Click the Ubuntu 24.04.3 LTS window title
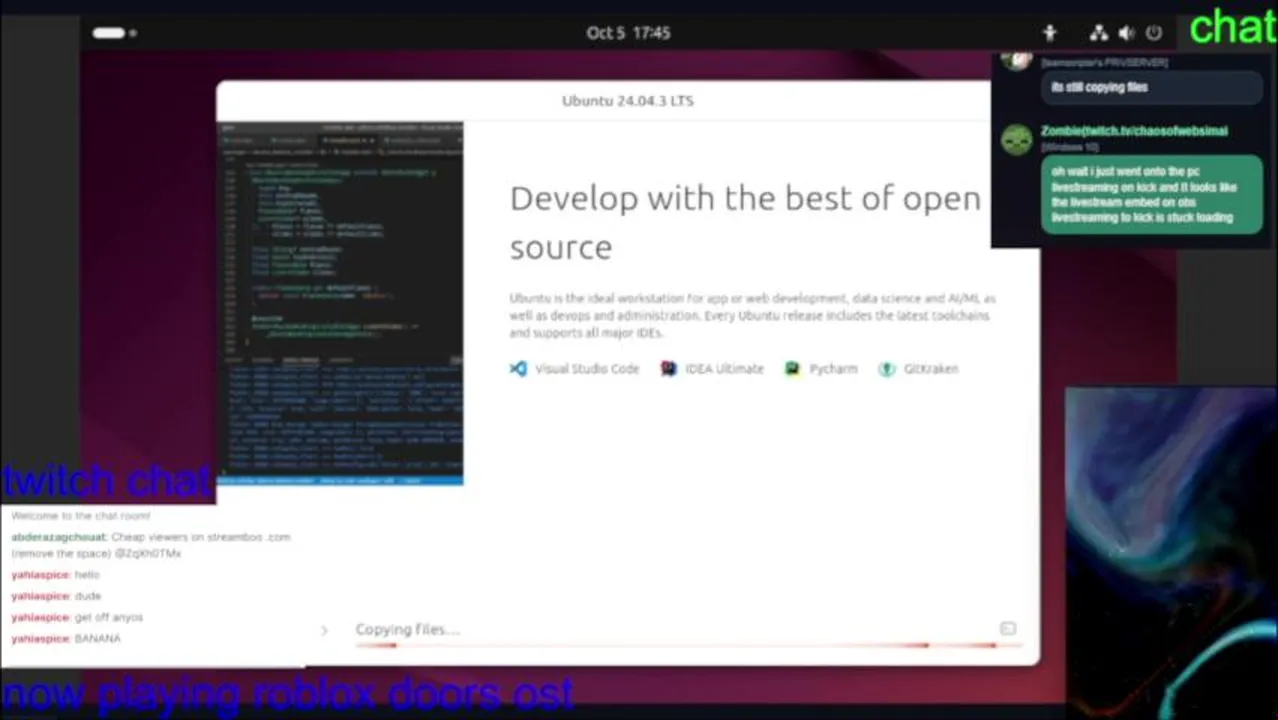This screenshot has width=1278, height=720. tap(628, 101)
